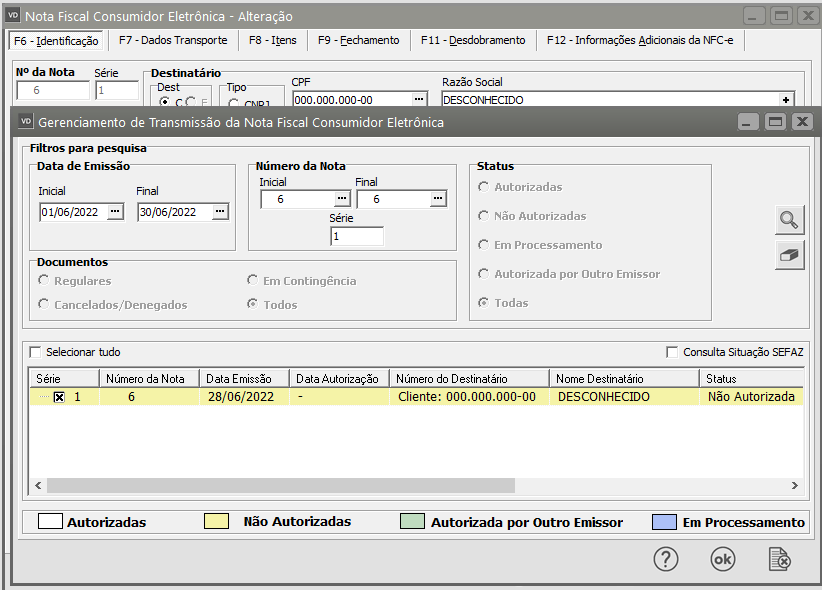Screen dimensions: 822x590
Task: Click plus icon beside Razão Social field
Action: tap(786, 100)
